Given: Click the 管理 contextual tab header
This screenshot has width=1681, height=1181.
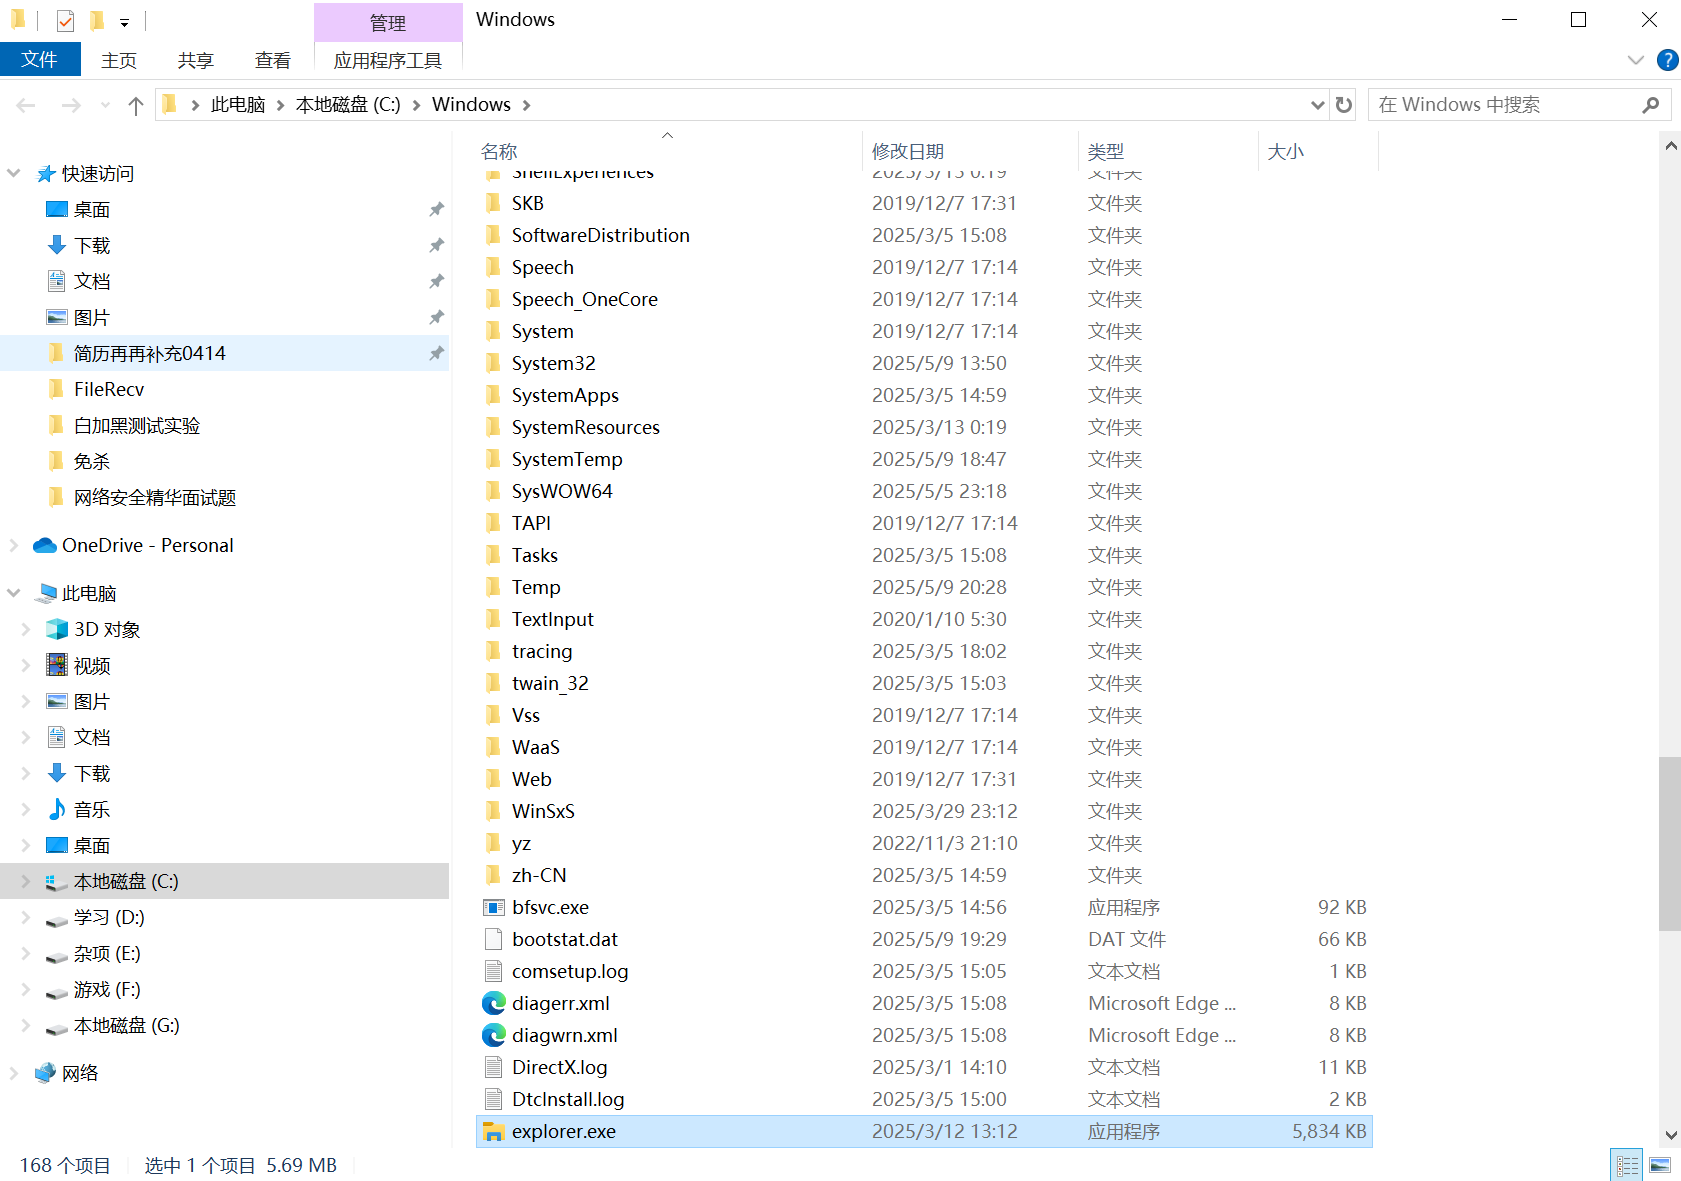Looking at the screenshot, I should 388,23.
